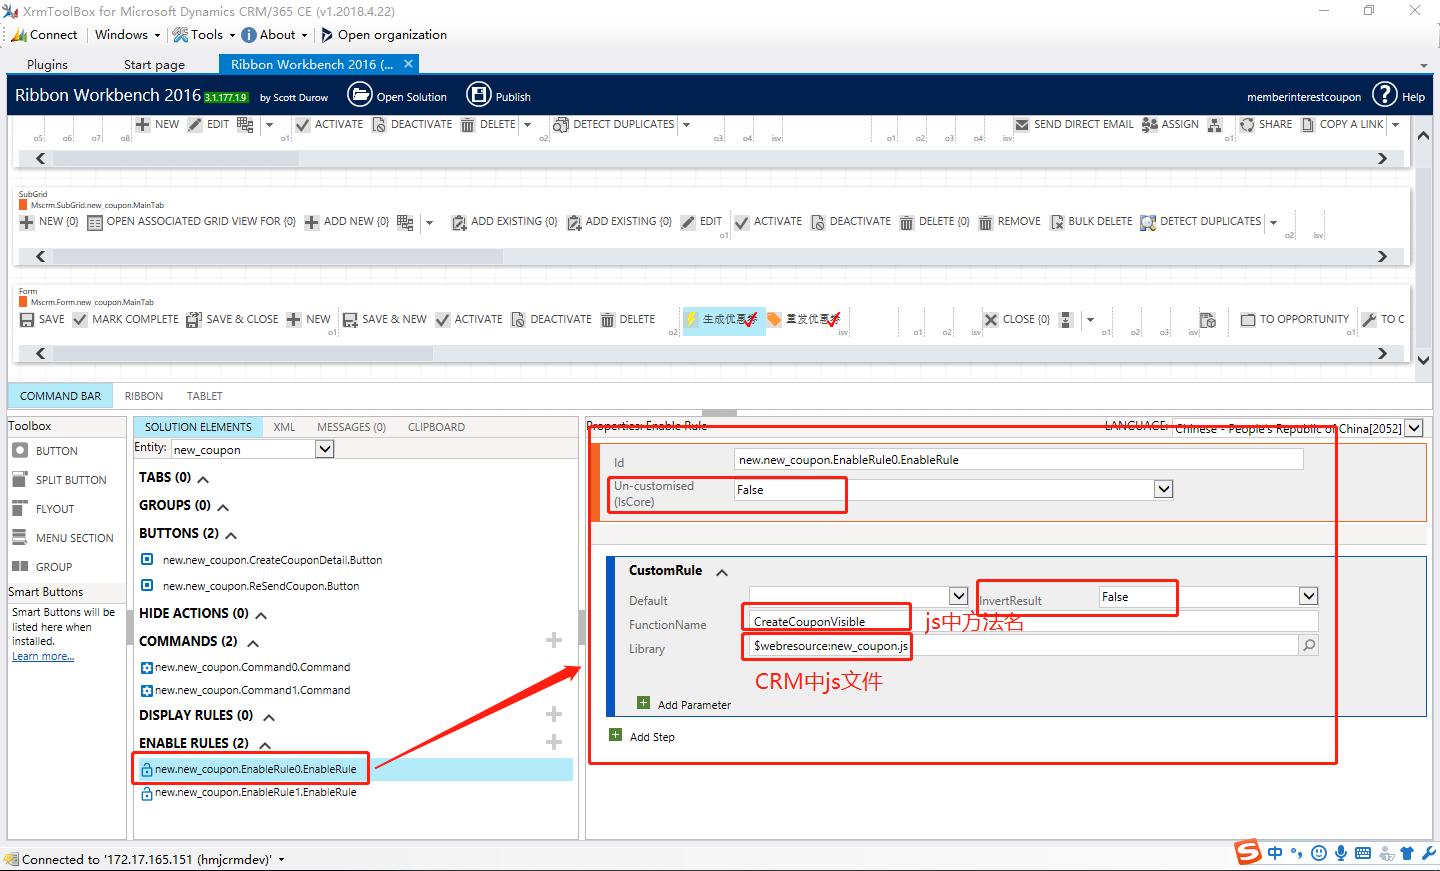This screenshot has height=871, width=1440.
Task: Pick the MENU SECTION toolbox item
Action: click(x=63, y=538)
